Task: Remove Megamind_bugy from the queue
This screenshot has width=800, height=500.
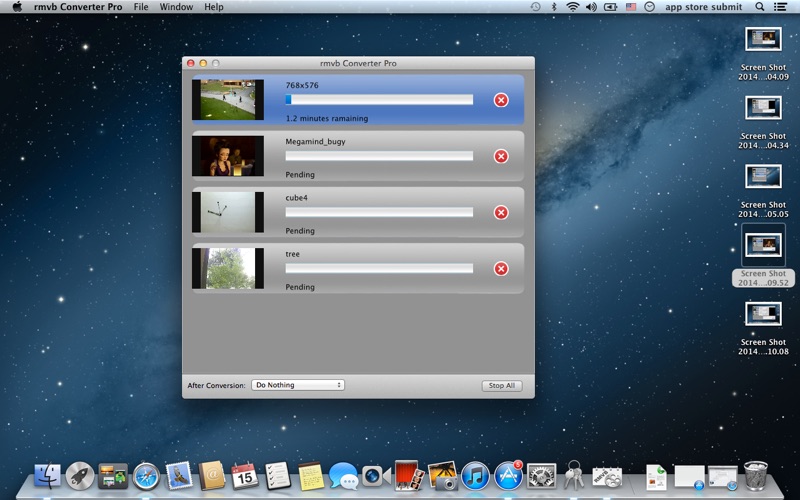Action: pos(501,156)
